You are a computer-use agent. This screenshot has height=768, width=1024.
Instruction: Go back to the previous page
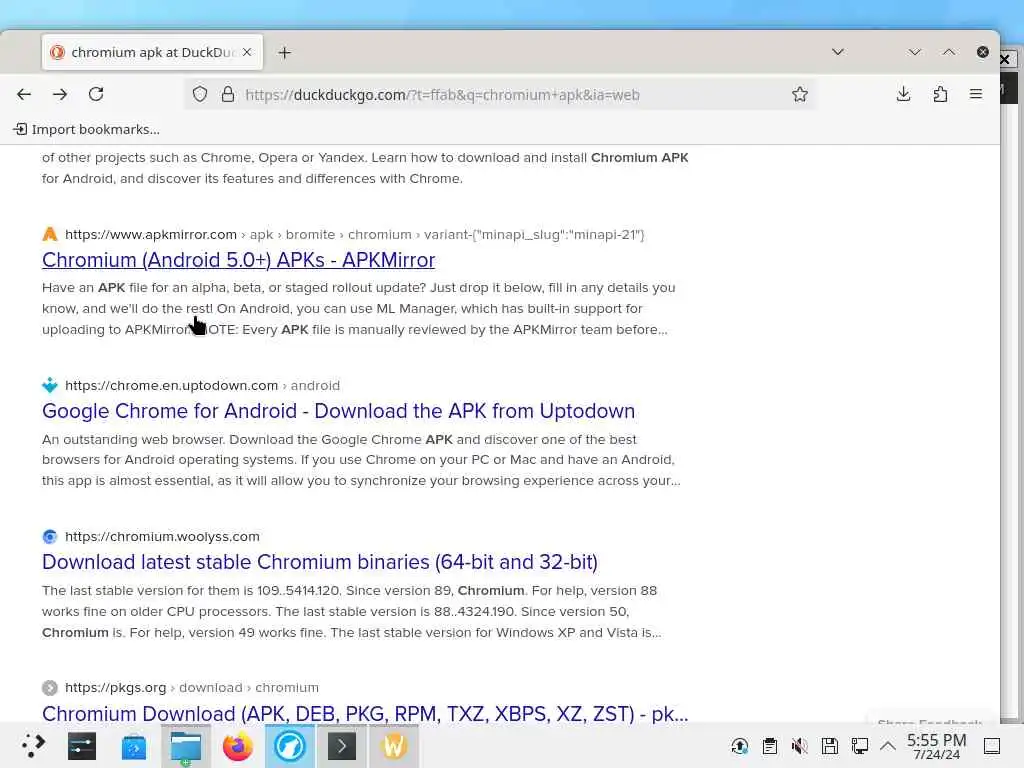pos(24,94)
